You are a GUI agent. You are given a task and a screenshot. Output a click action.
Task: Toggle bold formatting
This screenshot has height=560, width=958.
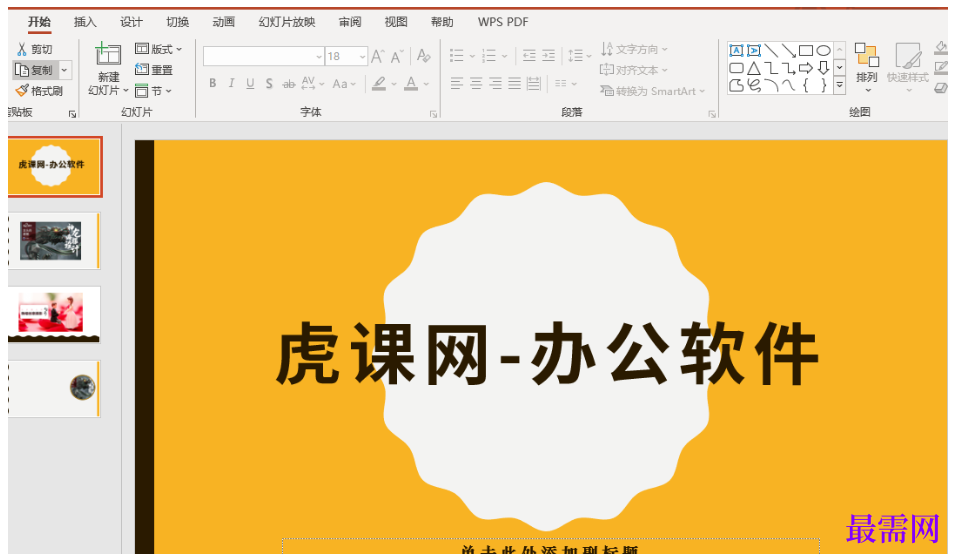point(212,84)
